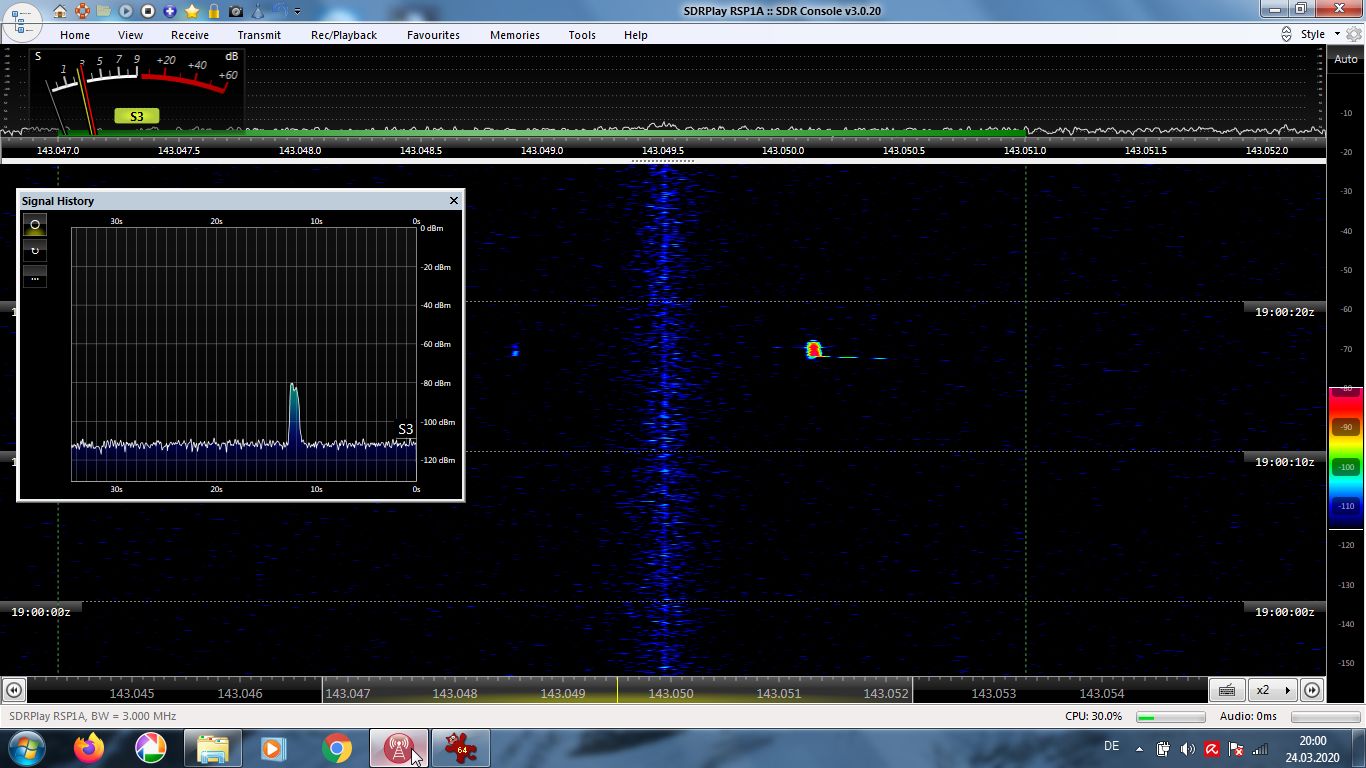The height and width of the screenshot is (768, 1366).
Task: Click the padlock lock icon
Action: (214, 11)
